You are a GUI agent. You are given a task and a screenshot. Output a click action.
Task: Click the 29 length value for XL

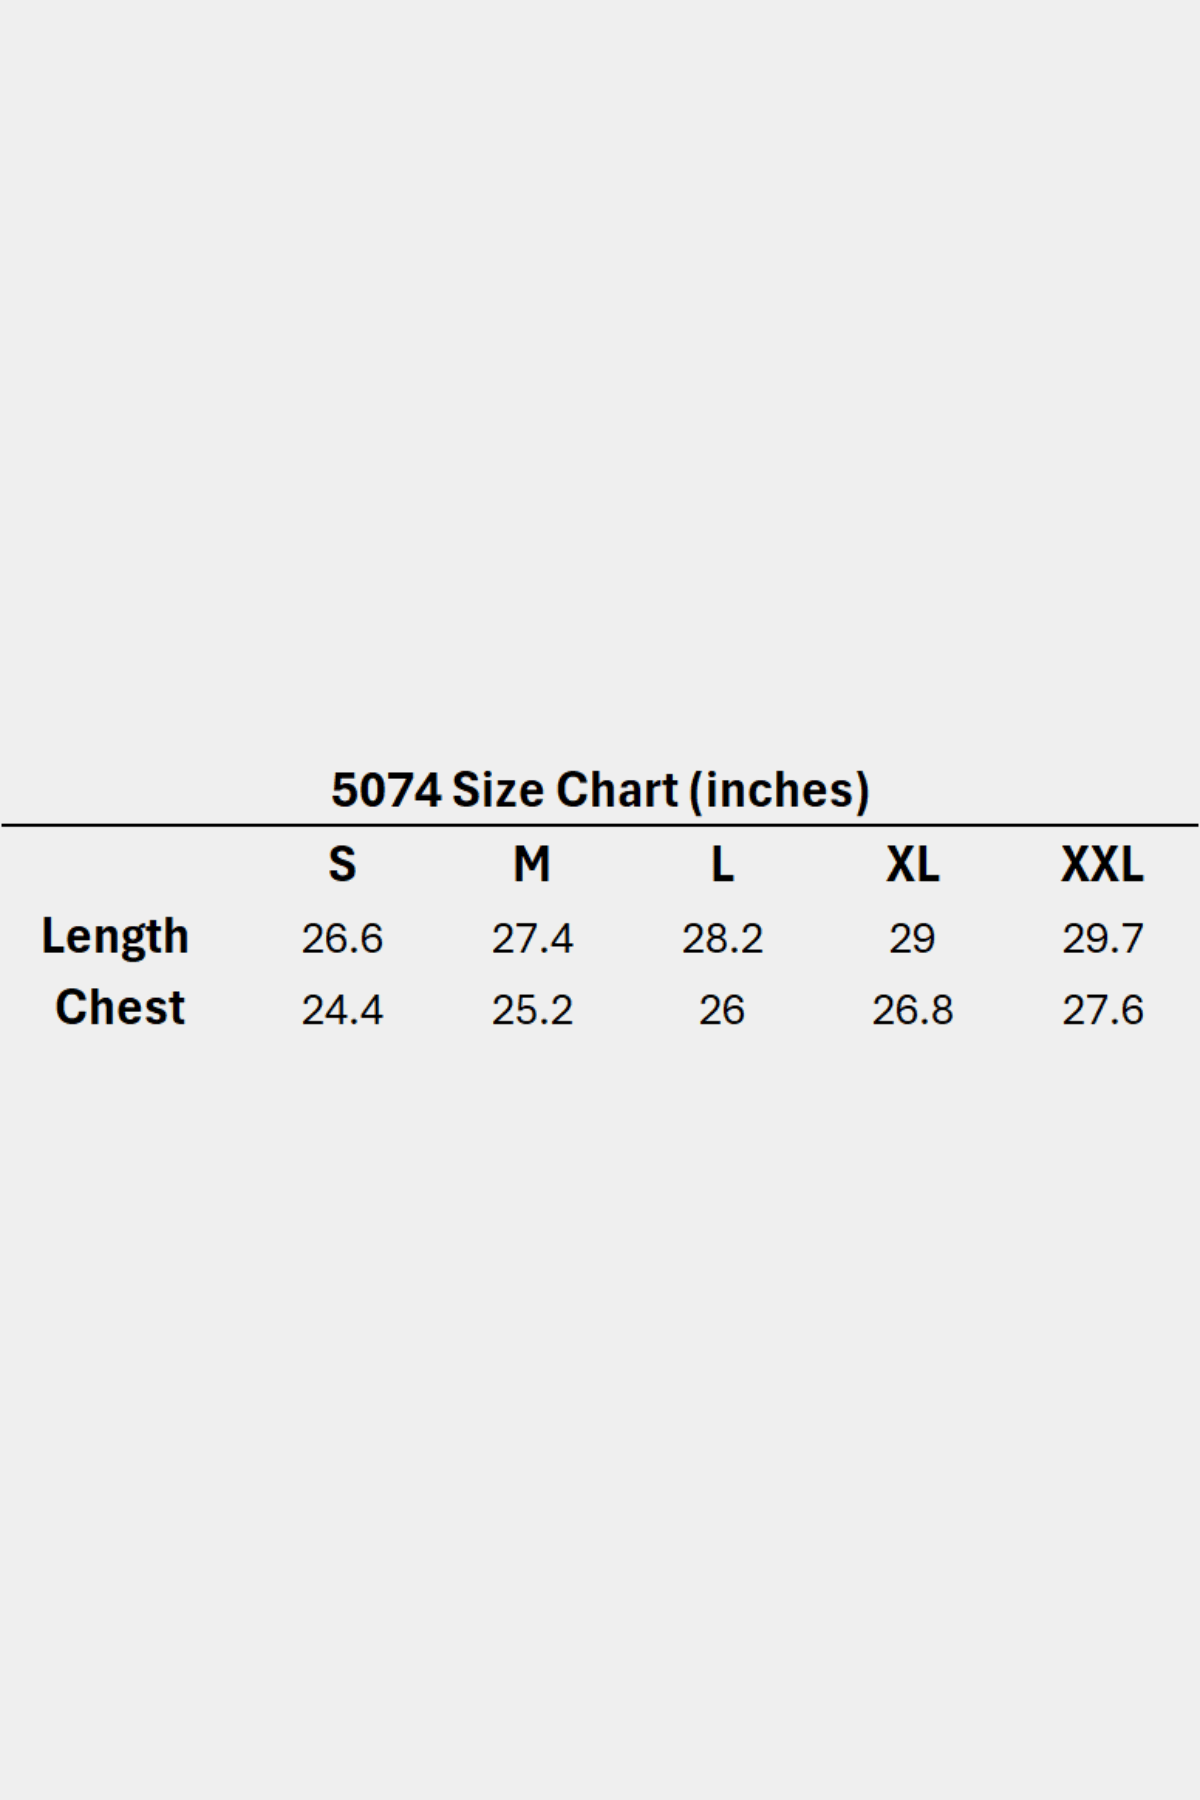point(912,938)
